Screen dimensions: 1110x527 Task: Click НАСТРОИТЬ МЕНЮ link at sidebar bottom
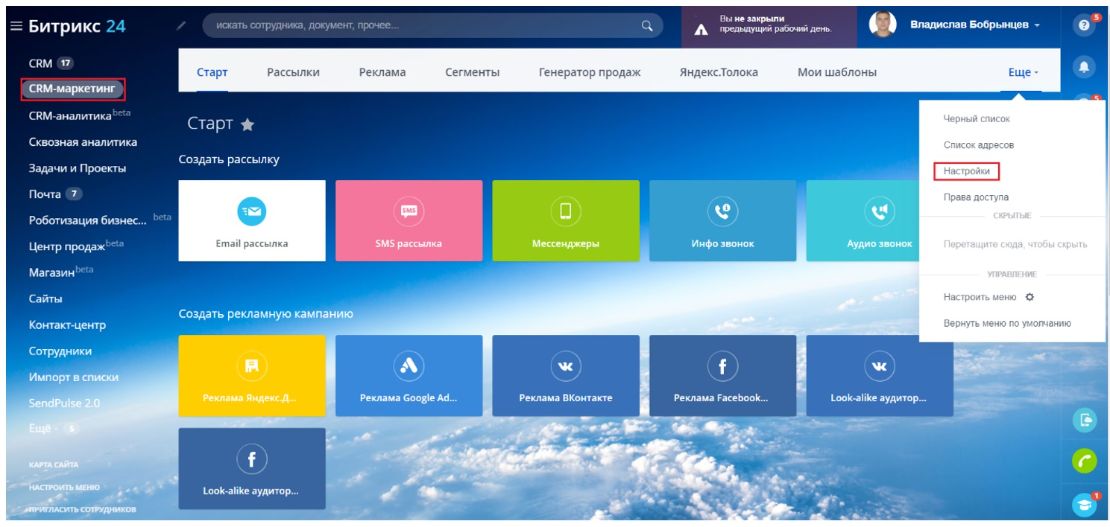[x=64, y=487]
